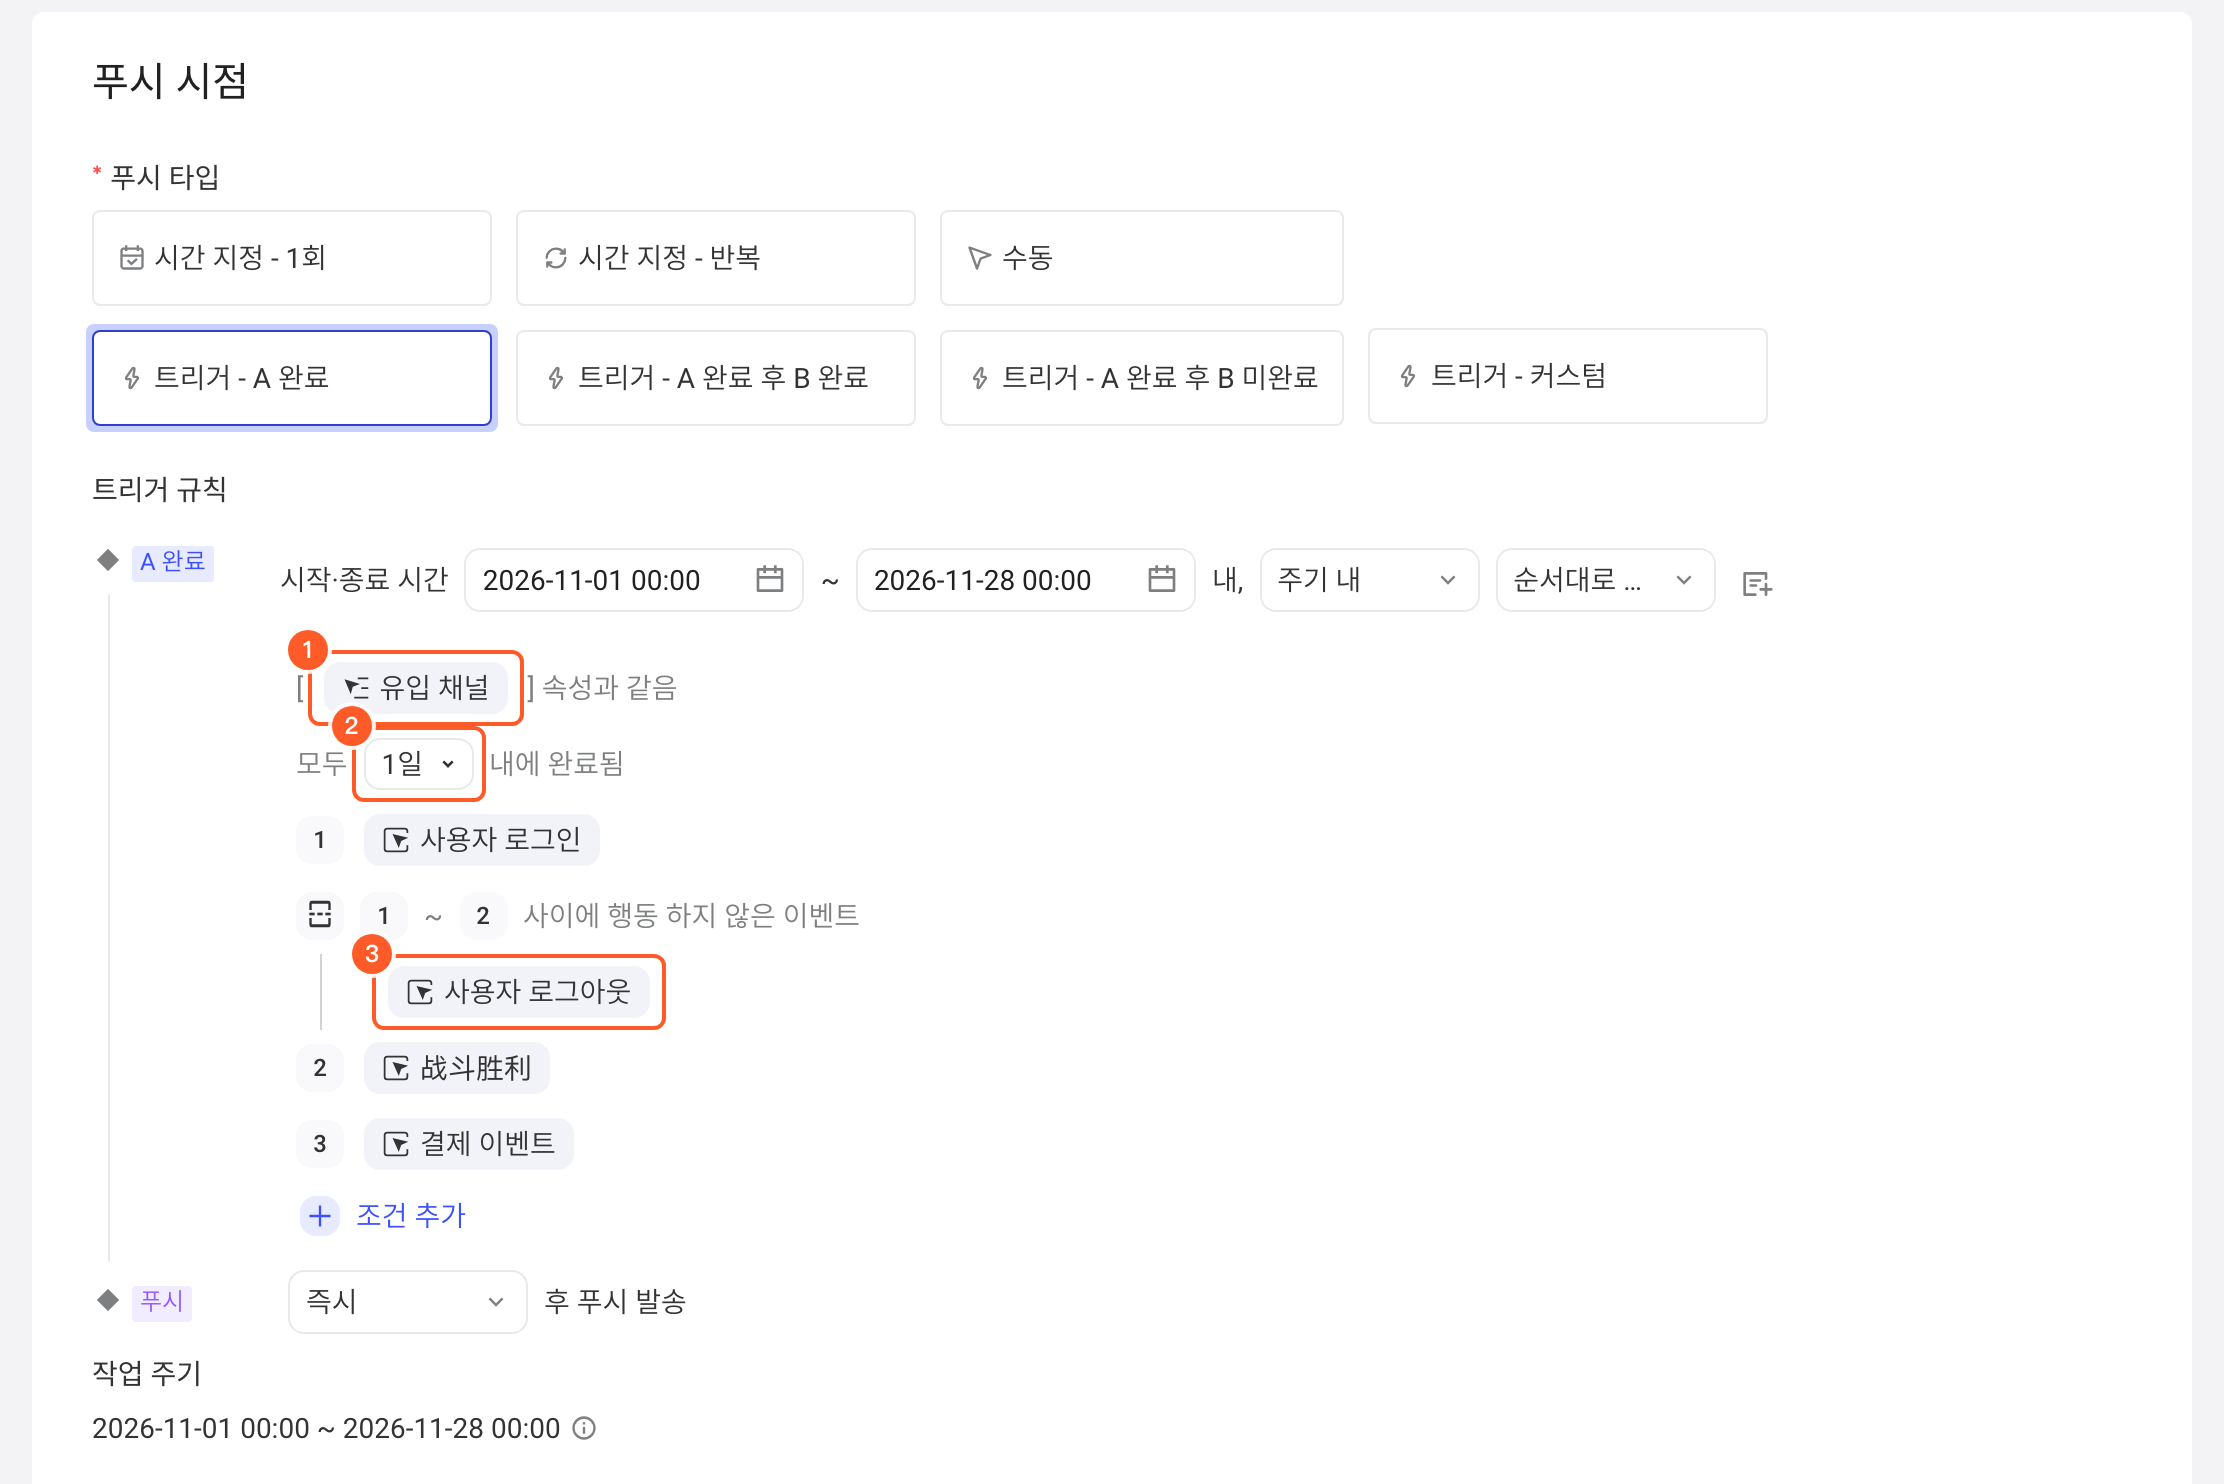
Task: Click step number 2 beside 战斗胜利
Action: point(320,1068)
